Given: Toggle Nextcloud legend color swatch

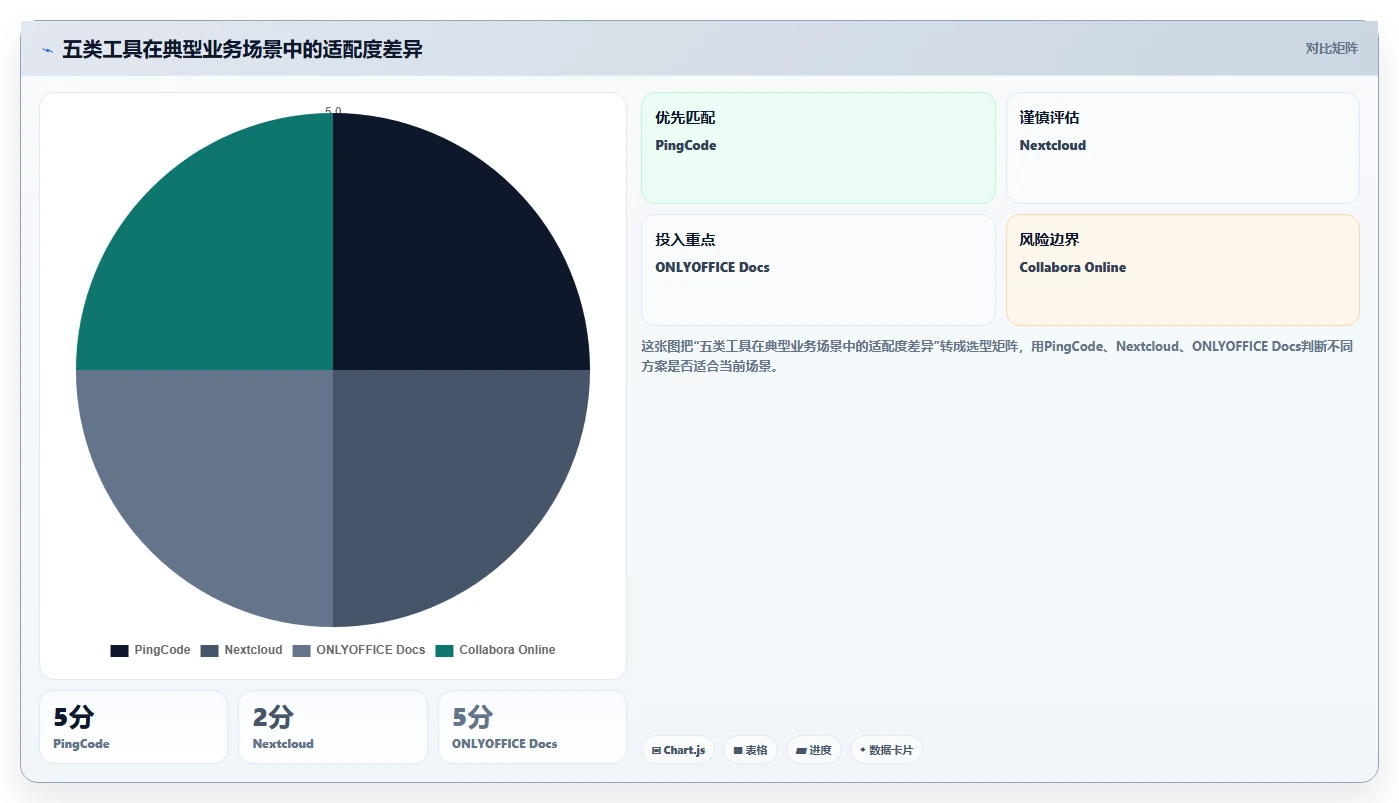Looking at the screenshot, I should click(x=209, y=651).
